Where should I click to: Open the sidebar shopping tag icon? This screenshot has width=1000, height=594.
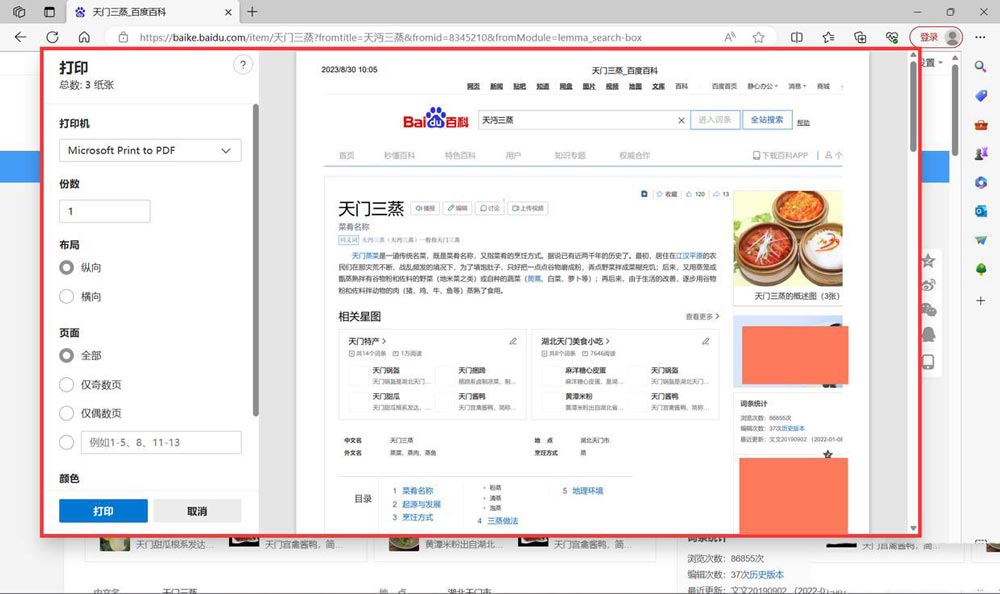981,96
